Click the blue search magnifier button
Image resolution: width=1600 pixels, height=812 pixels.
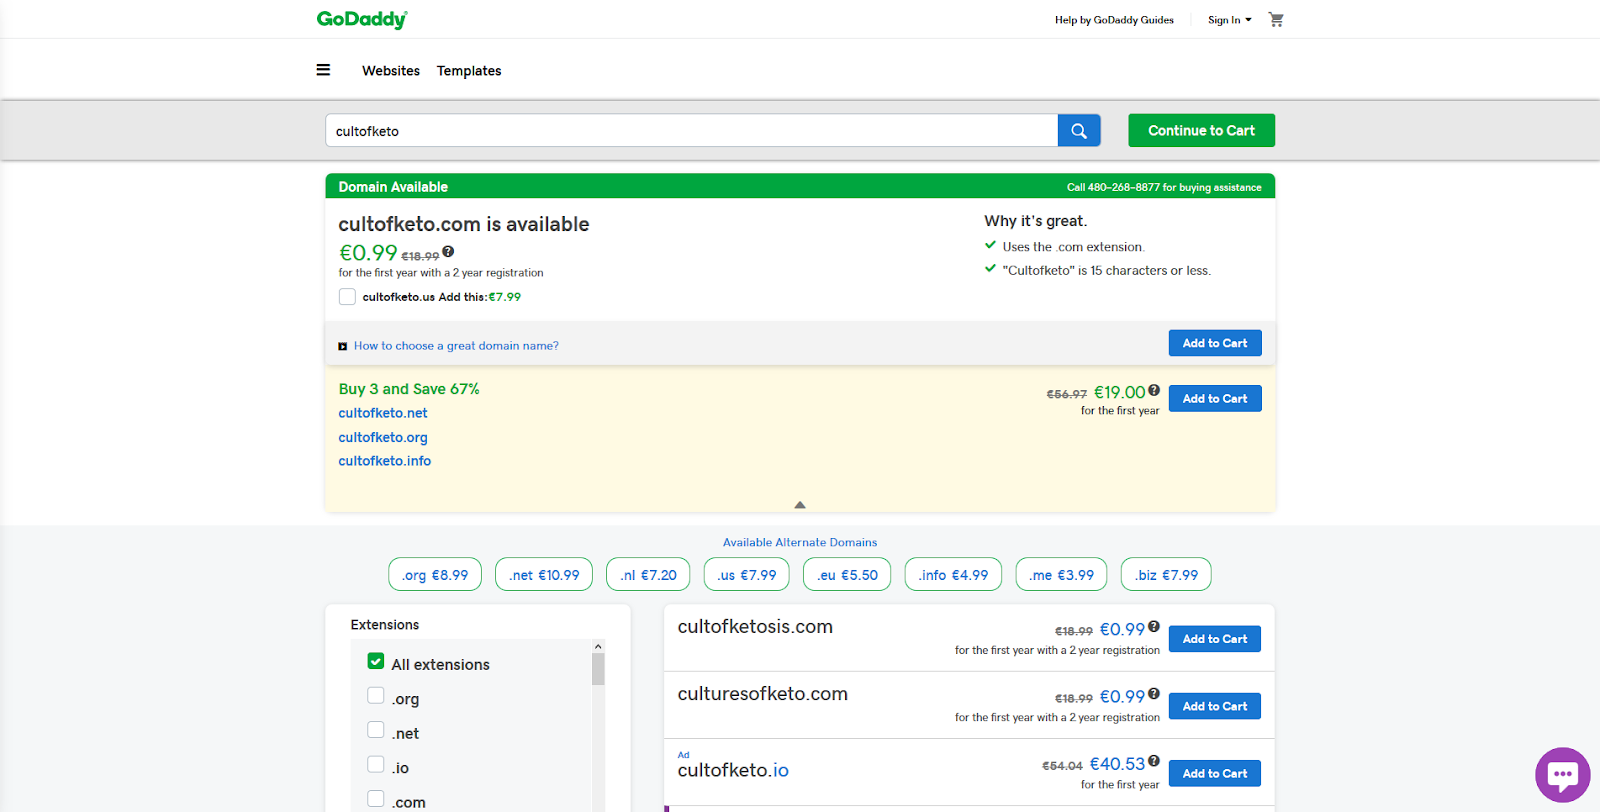pyautogui.click(x=1079, y=130)
